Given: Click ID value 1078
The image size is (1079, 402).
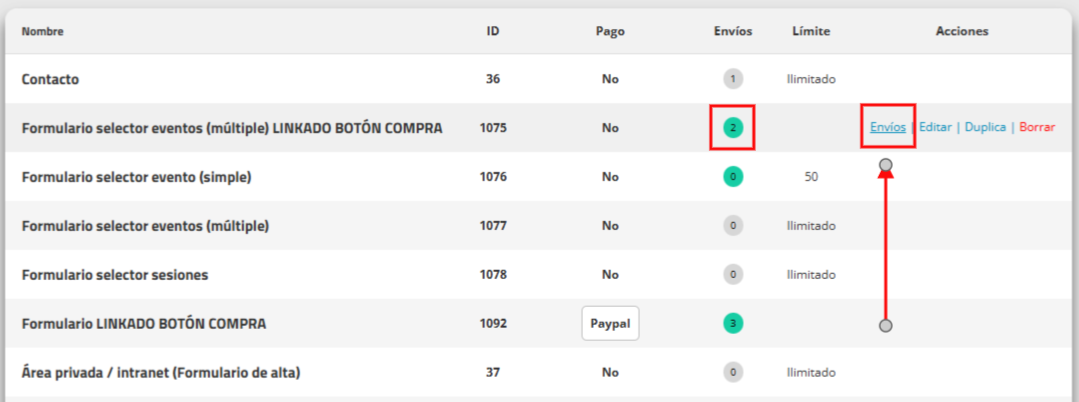Looking at the screenshot, I should tap(493, 275).
